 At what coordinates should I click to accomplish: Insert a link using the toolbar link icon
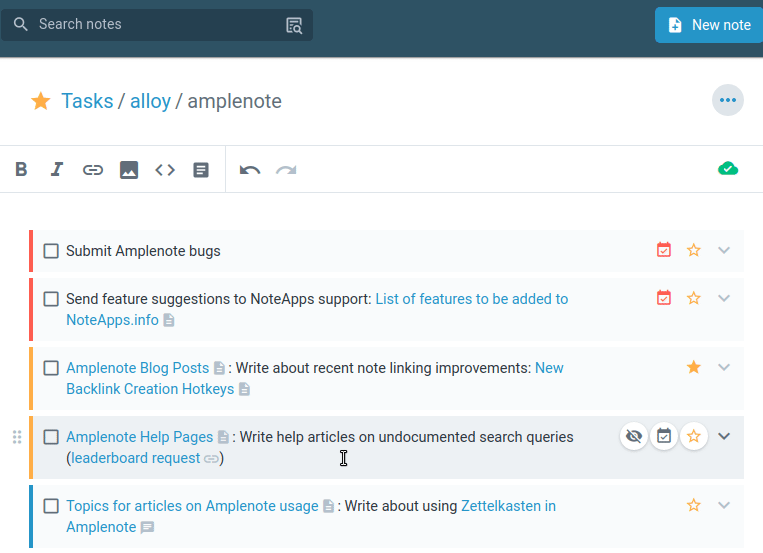[92, 169]
